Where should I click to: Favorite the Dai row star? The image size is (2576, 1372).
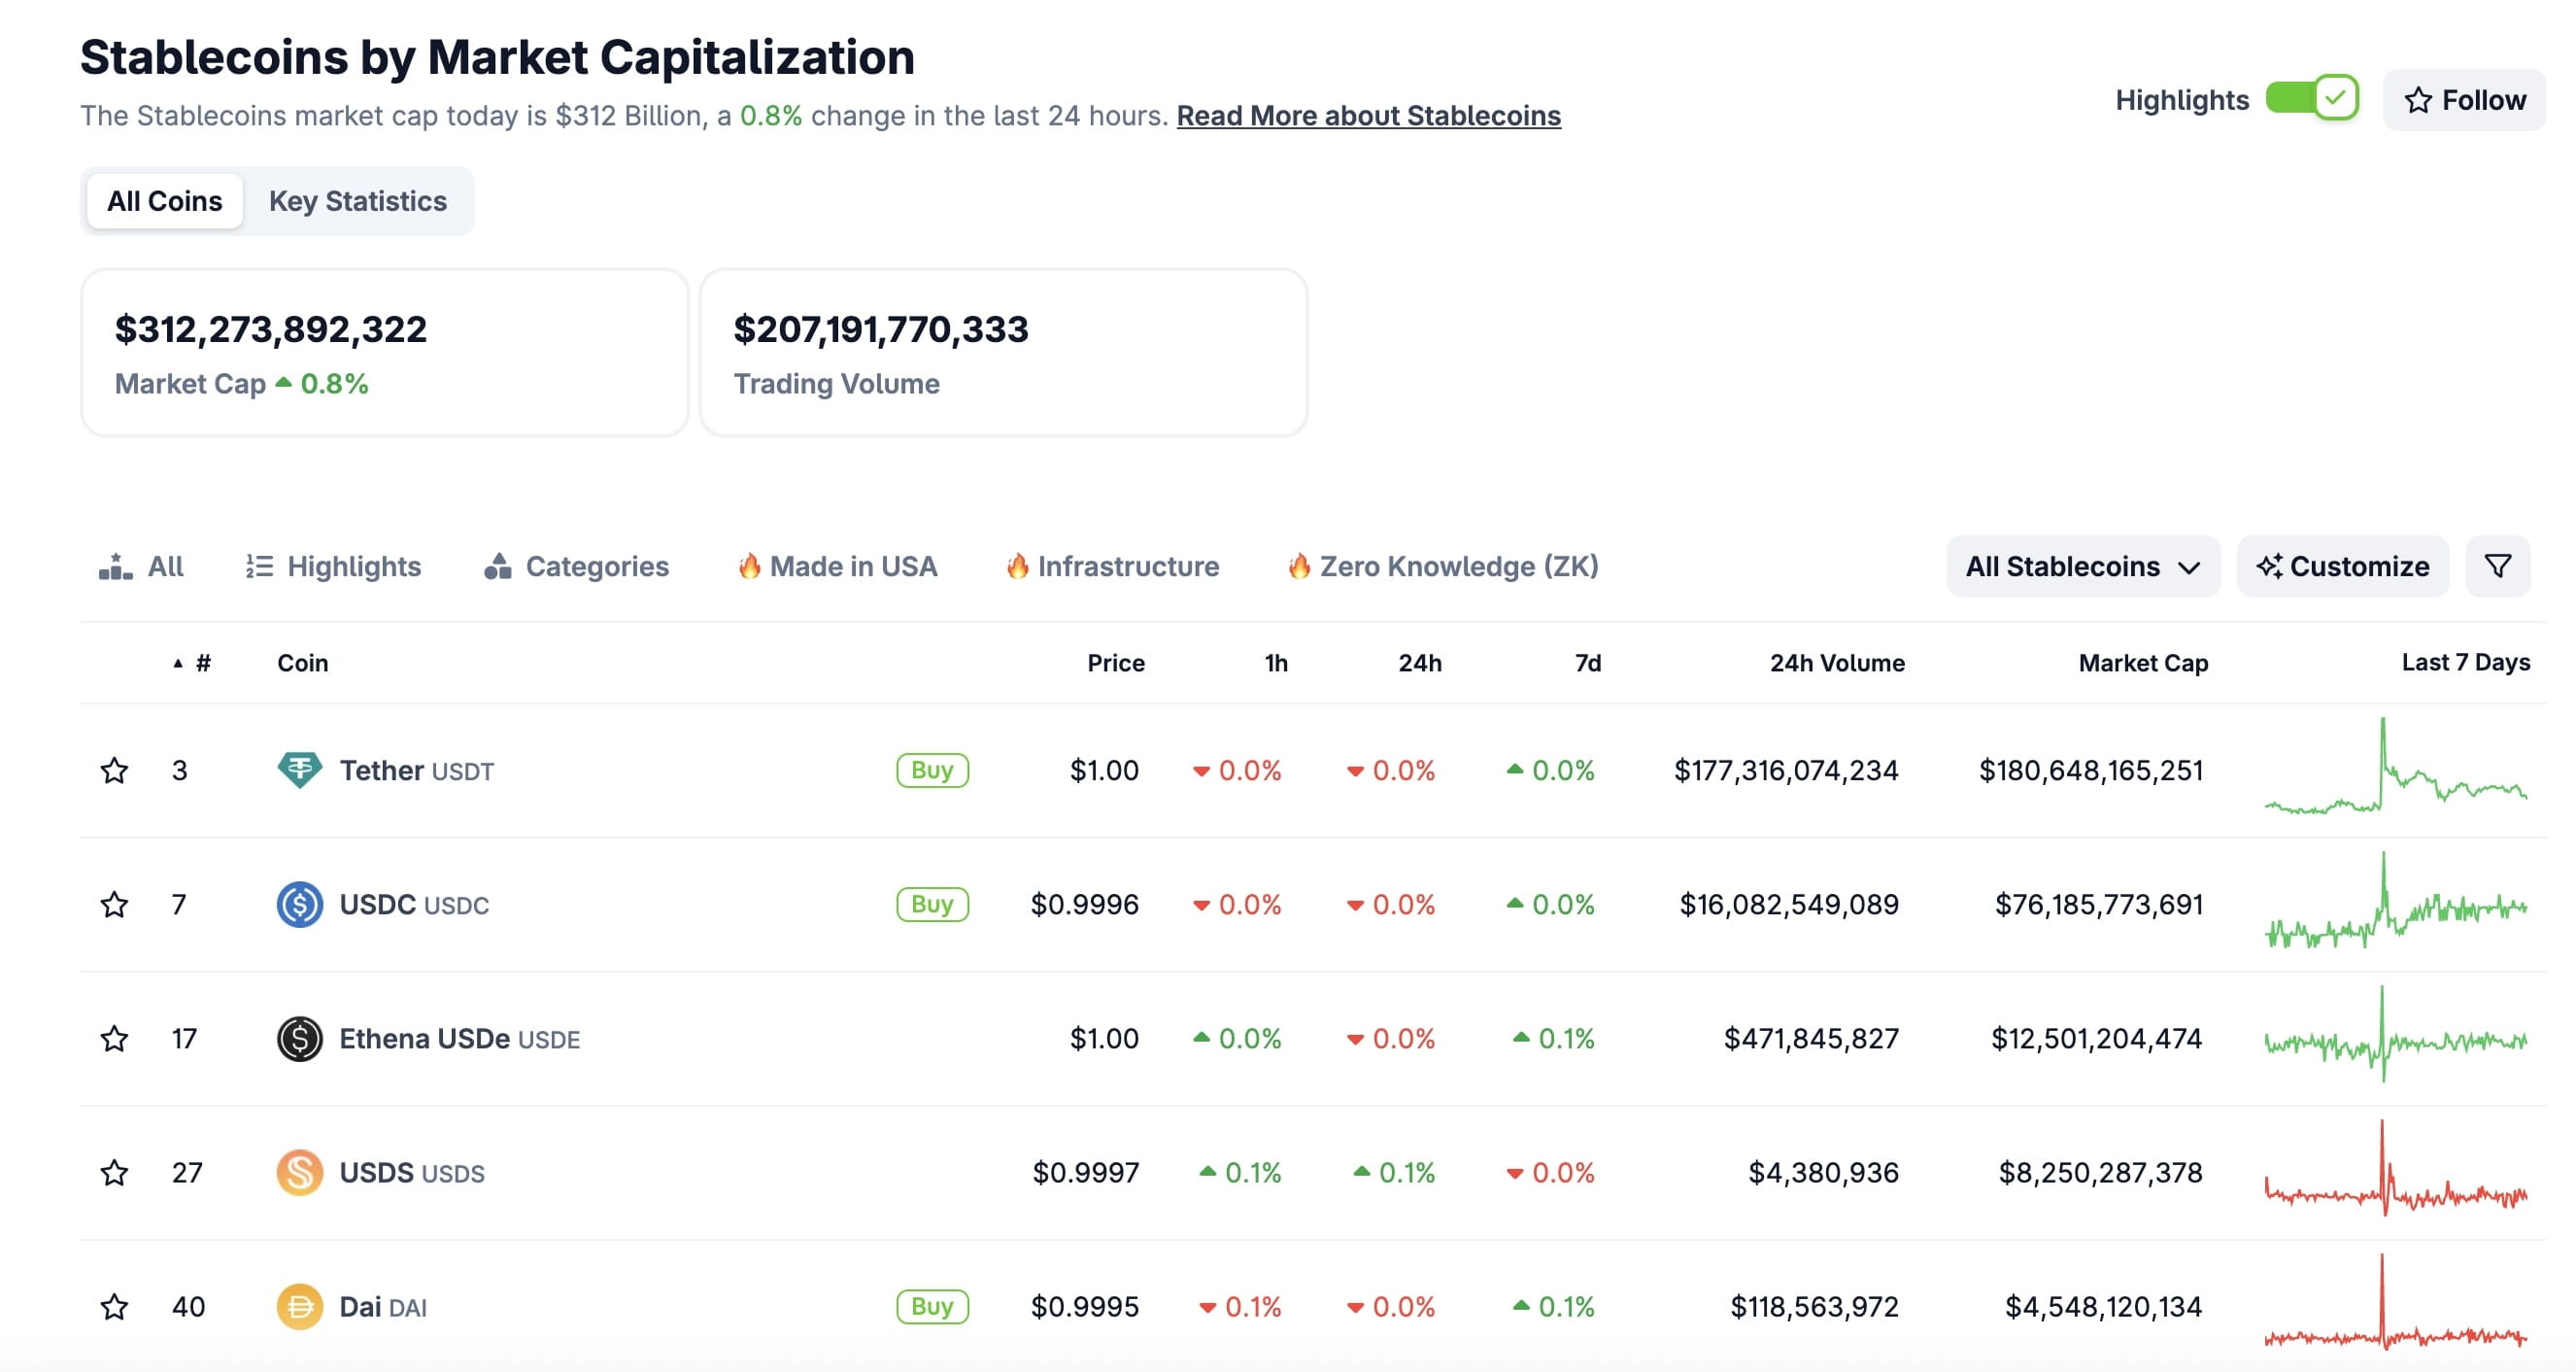114,1306
